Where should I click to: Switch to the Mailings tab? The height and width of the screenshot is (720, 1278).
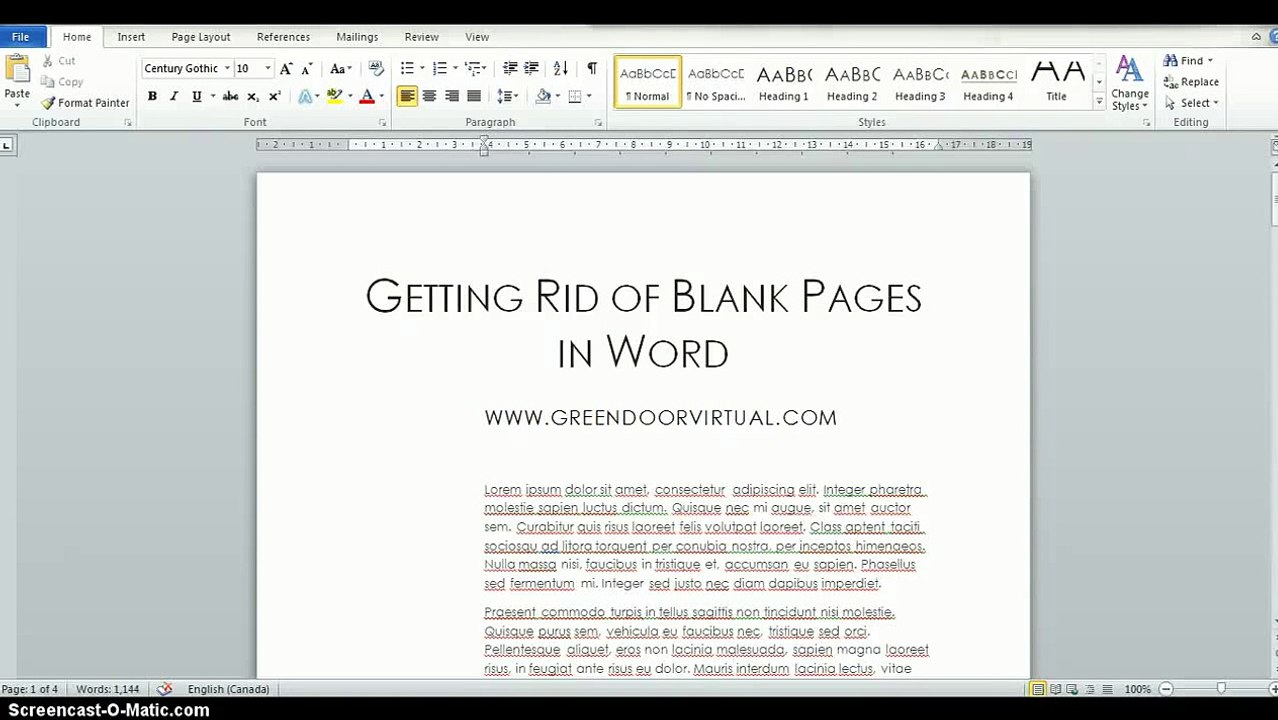click(x=357, y=37)
